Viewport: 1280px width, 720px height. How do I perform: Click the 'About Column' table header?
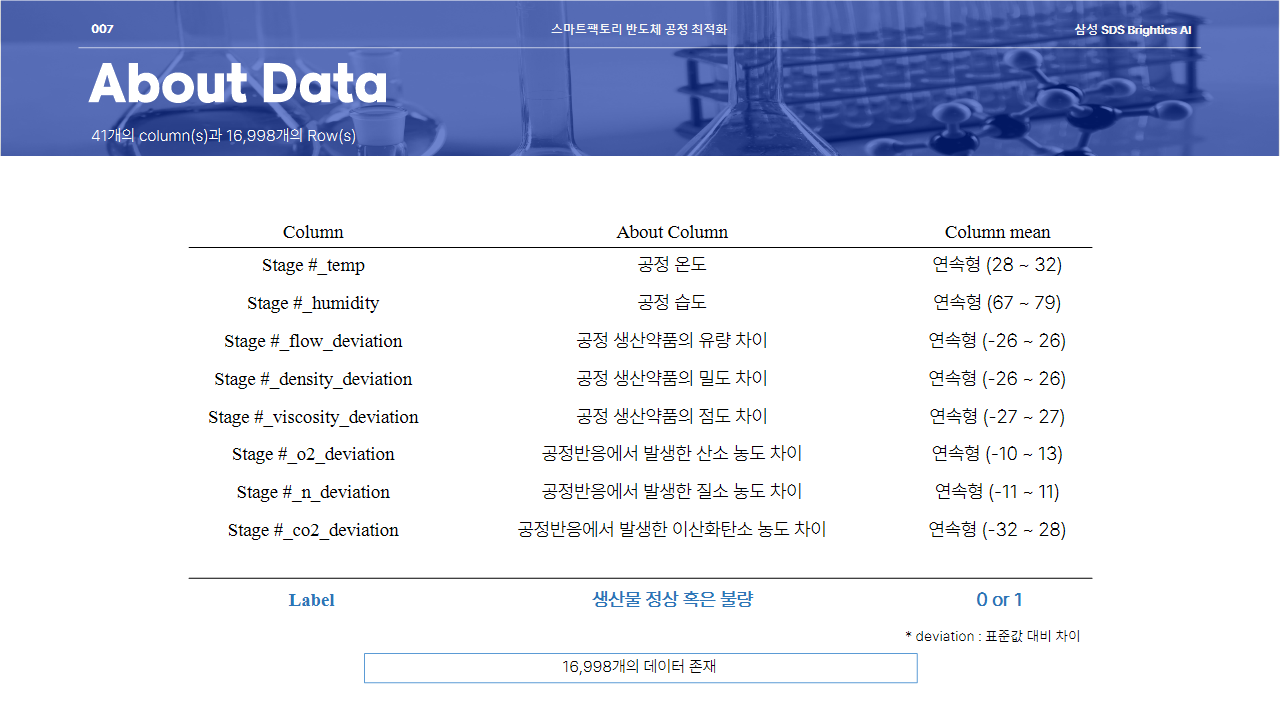point(672,232)
